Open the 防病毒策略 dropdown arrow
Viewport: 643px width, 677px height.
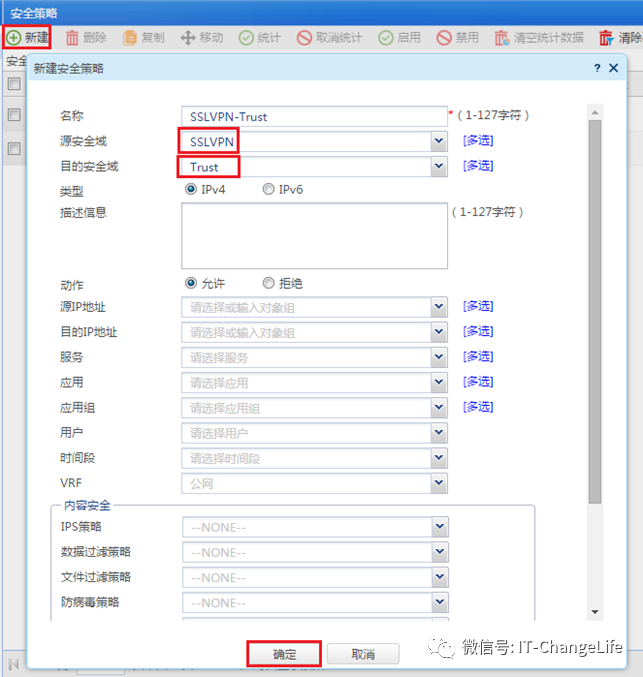pos(440,602)
